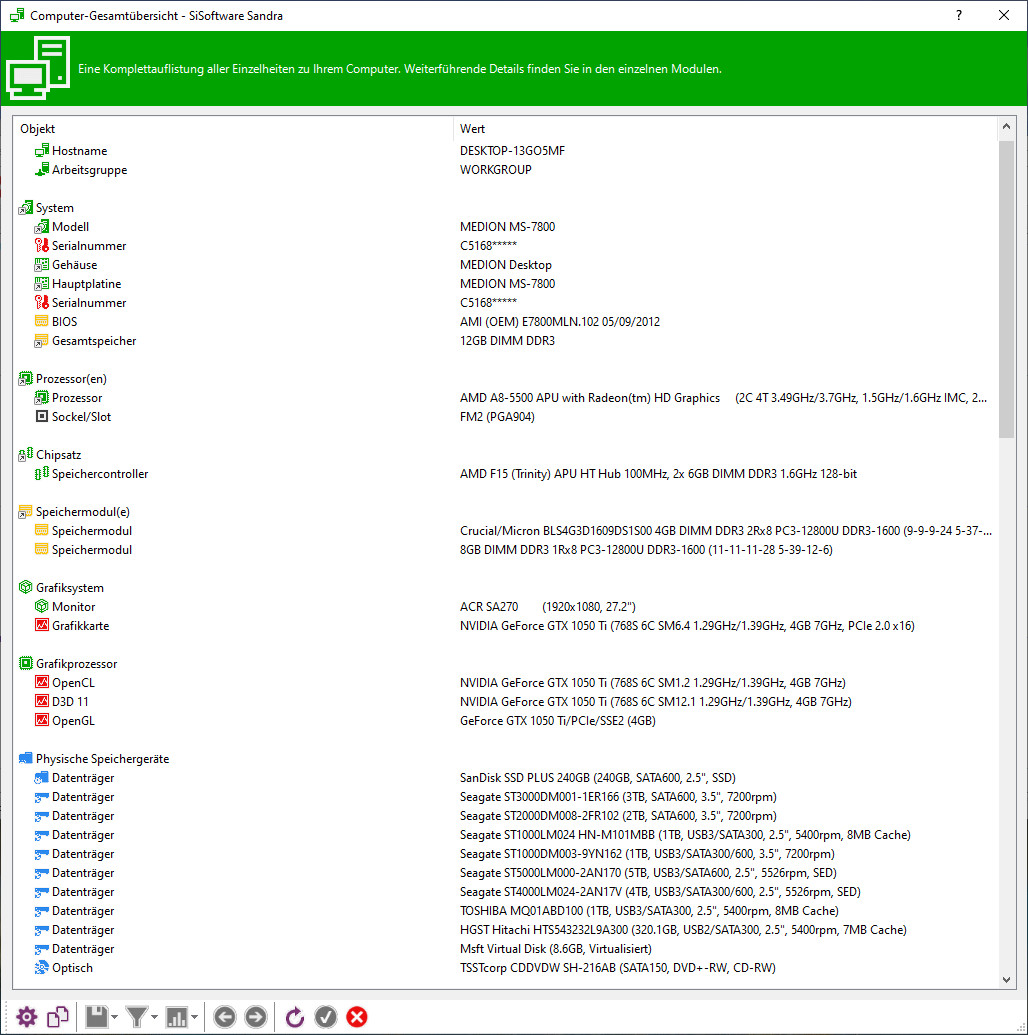Click the Arbeitsgruppe row icon
The height and width of the screenshot is (1035, 1028).
[42, 170]
